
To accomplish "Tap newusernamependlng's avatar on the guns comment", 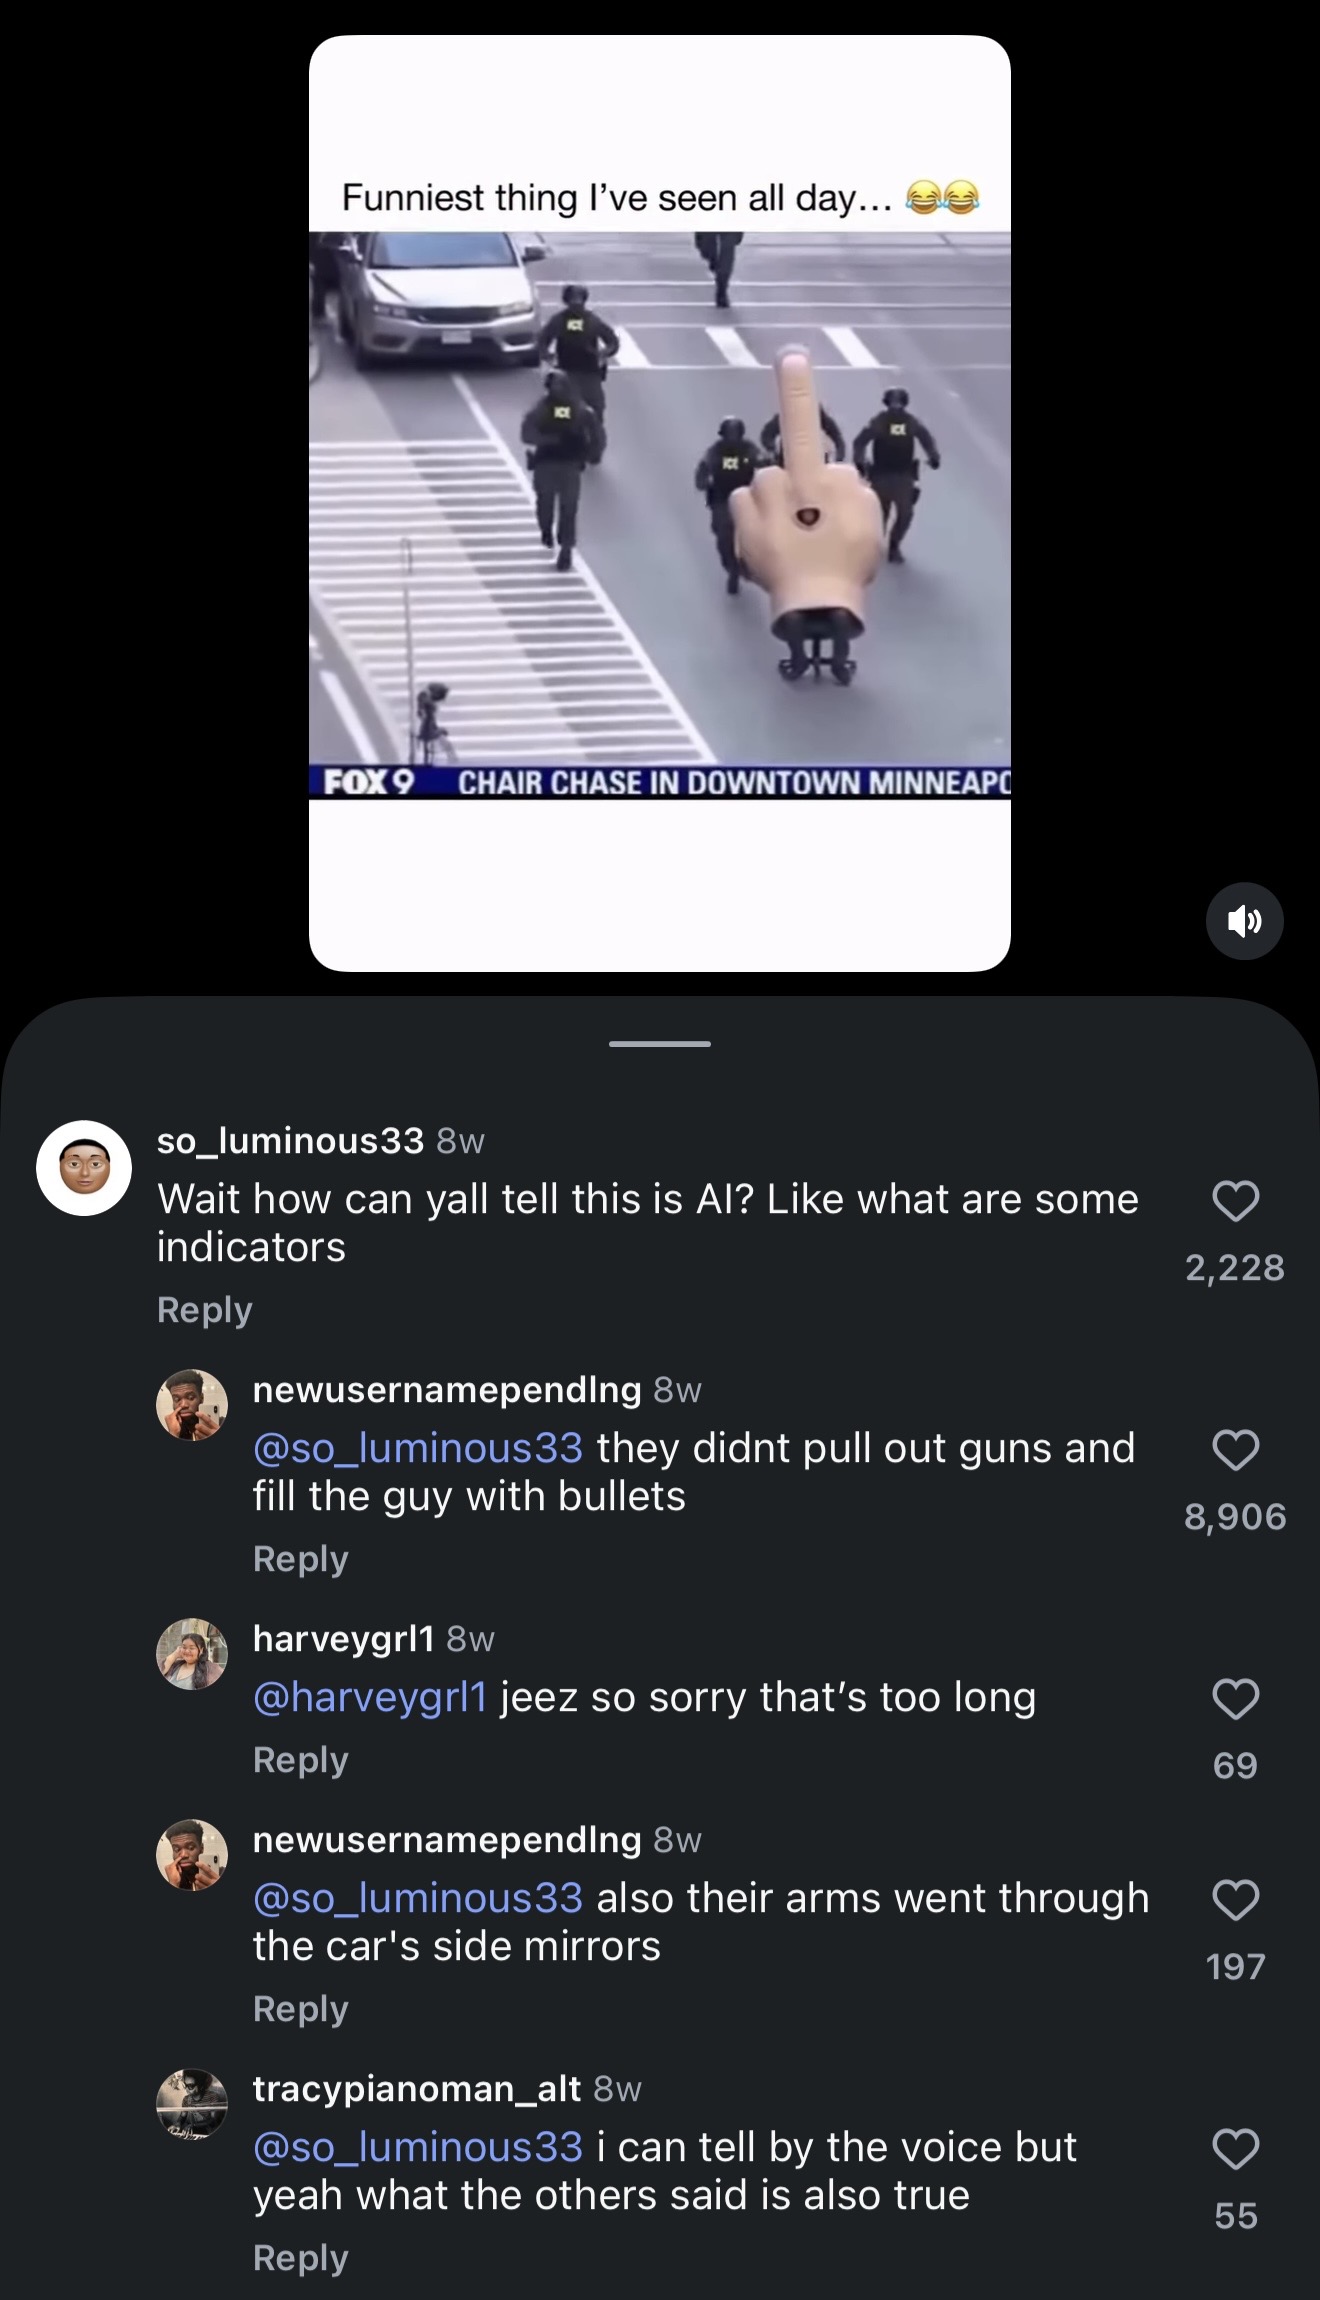I will pos(192,1405).
